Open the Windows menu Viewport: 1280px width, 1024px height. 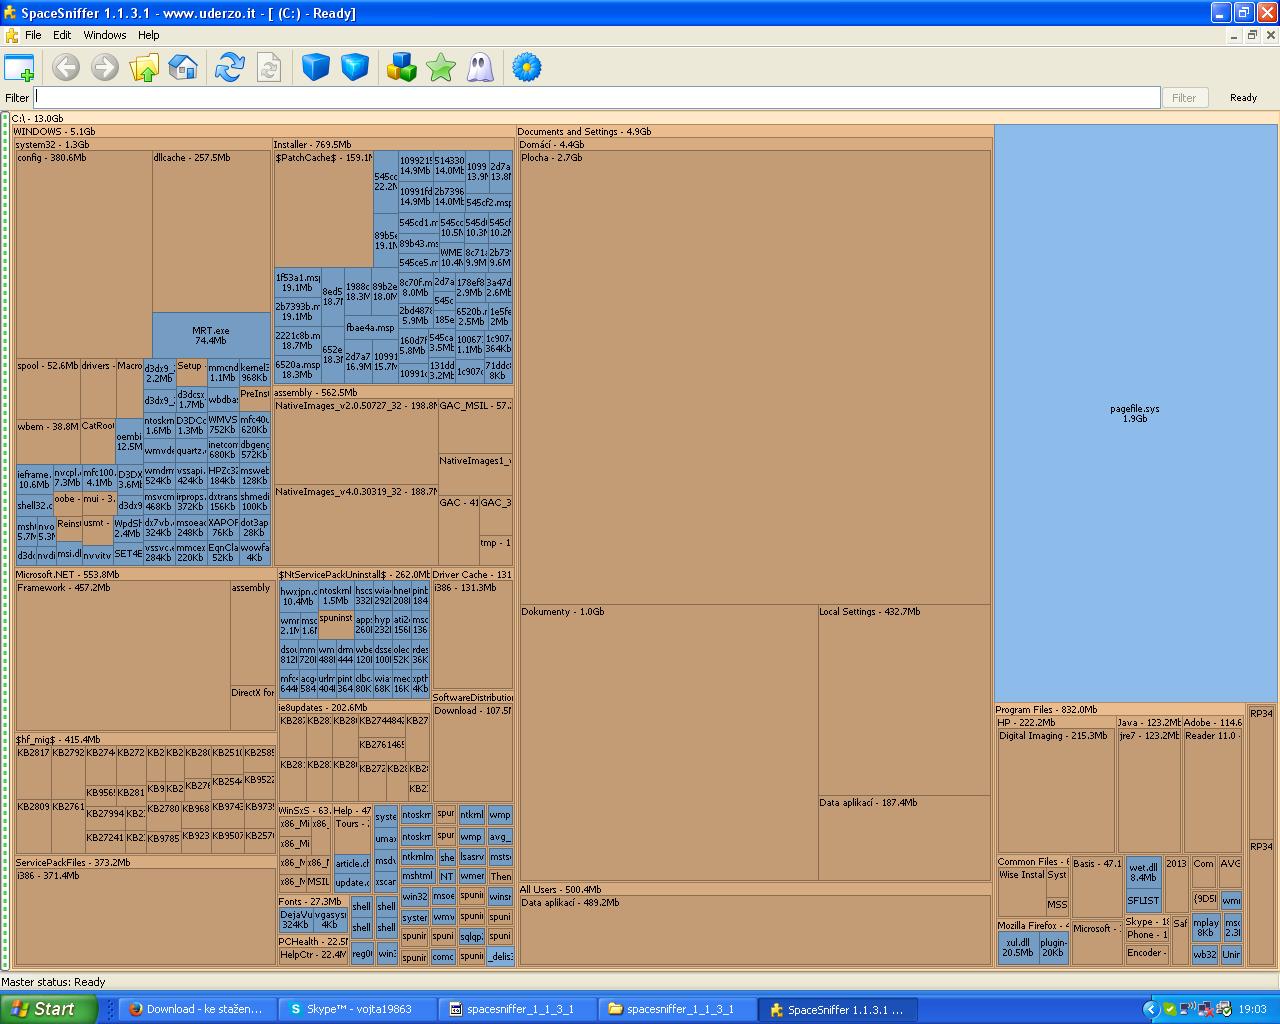tap(105, 35)
